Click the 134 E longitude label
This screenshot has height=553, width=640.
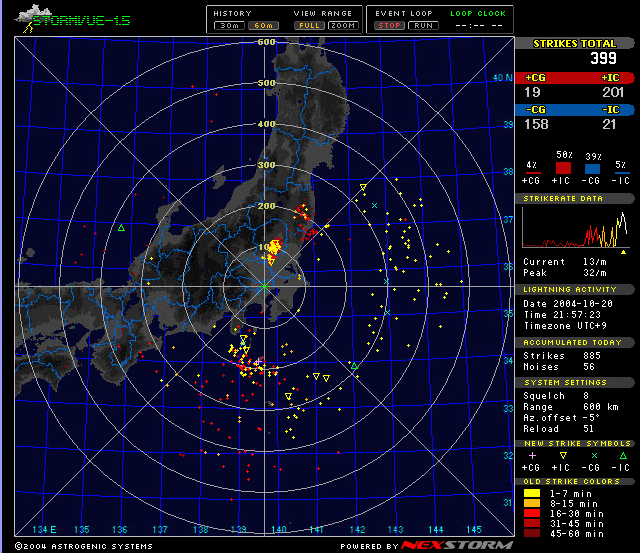(x=44, y=529)
